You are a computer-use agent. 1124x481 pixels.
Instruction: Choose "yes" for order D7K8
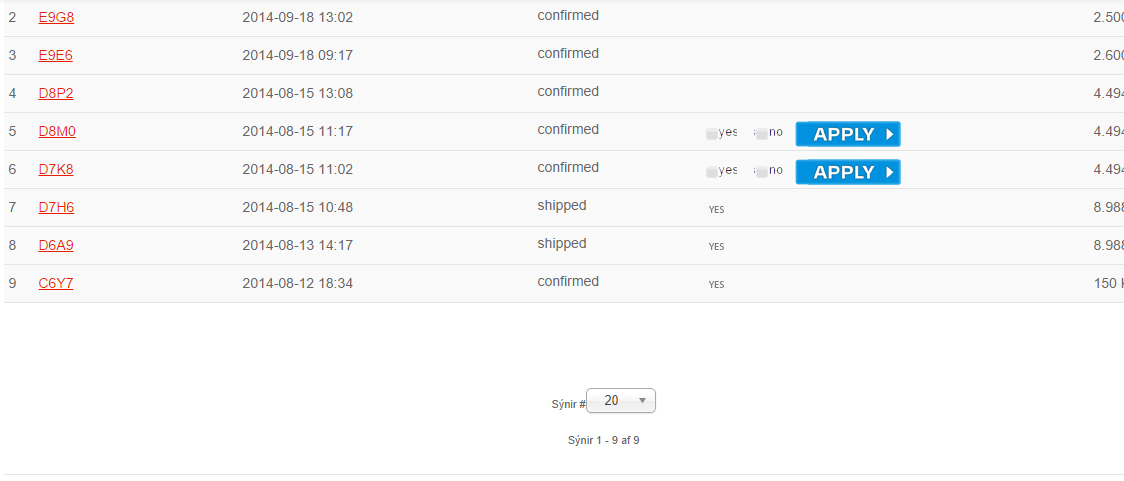pyautogui.click(x=712, y=171)
